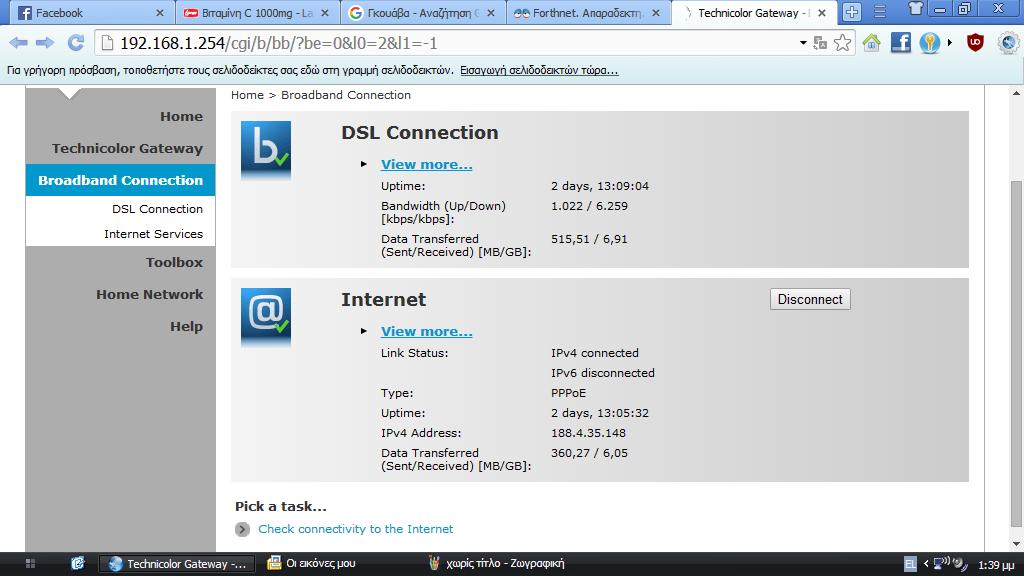The image size is (1024, 576).
Task: Click the Εισαγωγή σελιδοδεικτών τώρα link
Action: (x=539, y=70)
